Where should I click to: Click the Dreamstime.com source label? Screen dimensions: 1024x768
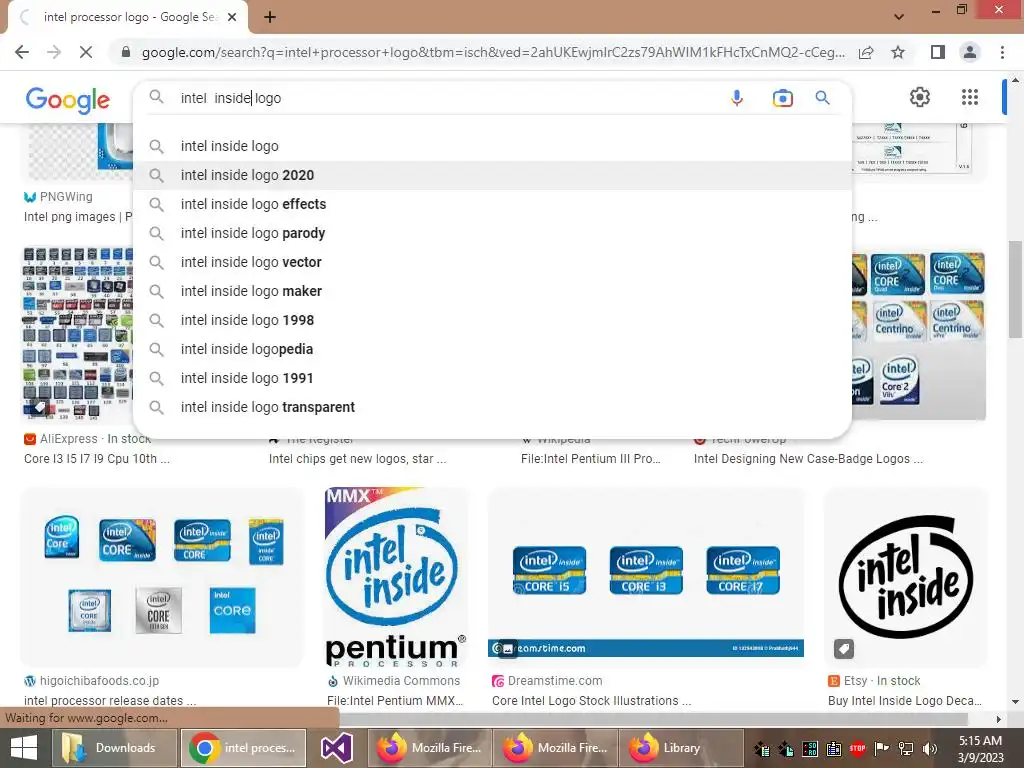555,680
